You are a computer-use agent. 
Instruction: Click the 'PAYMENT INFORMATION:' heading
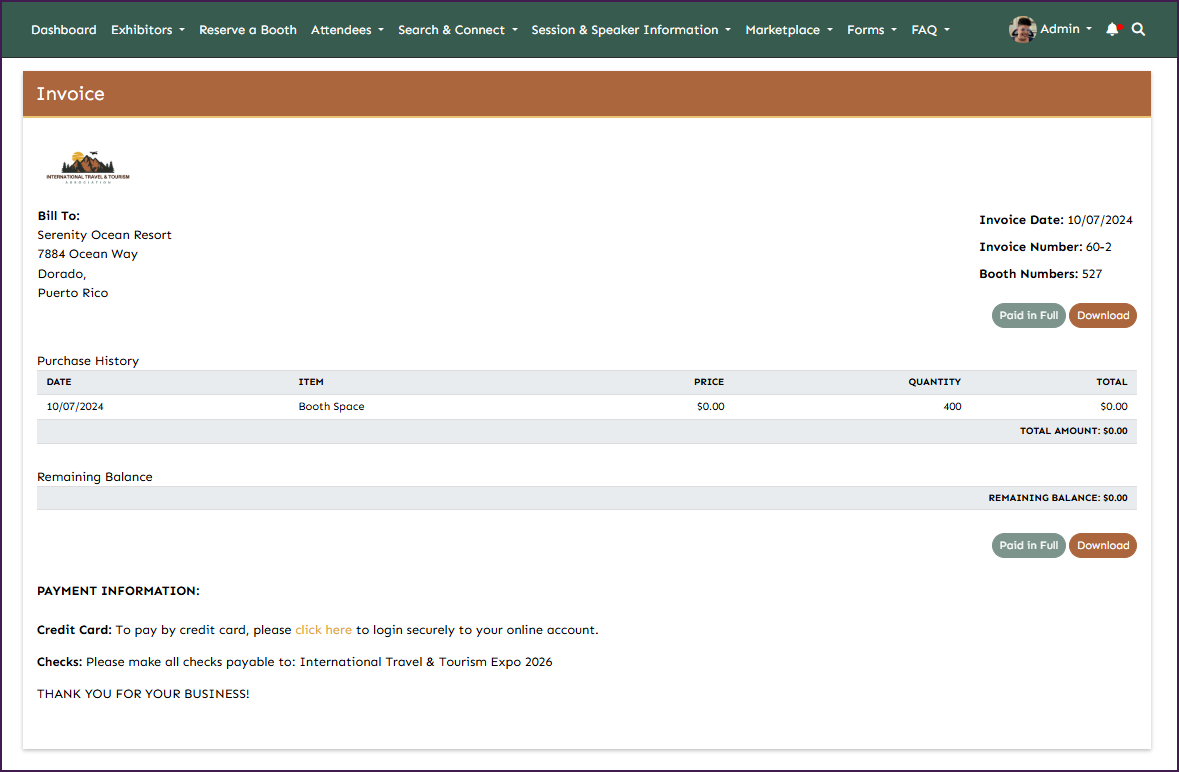[x=118, y=591]
